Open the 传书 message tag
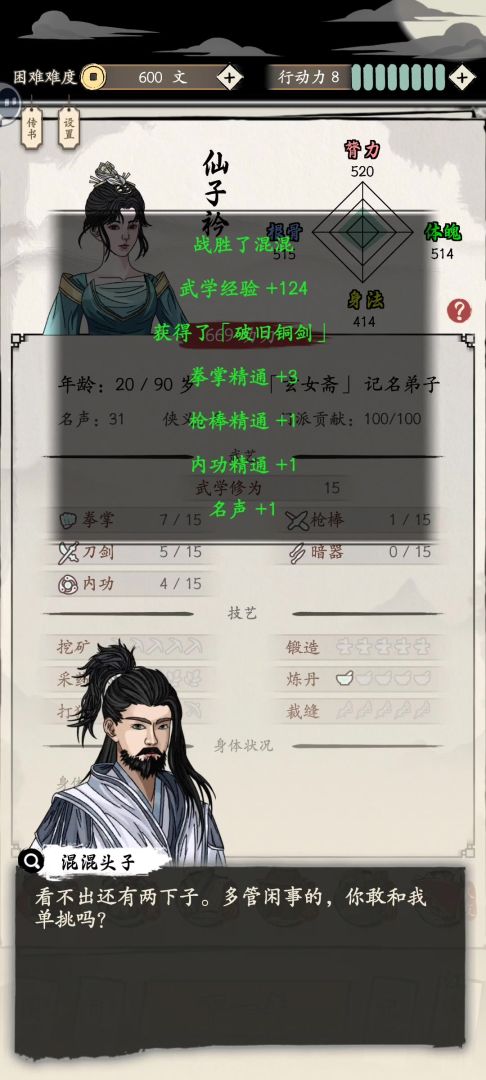This screenshot has height=1080, width=486. pyautogui.click(x=31, y=127)
